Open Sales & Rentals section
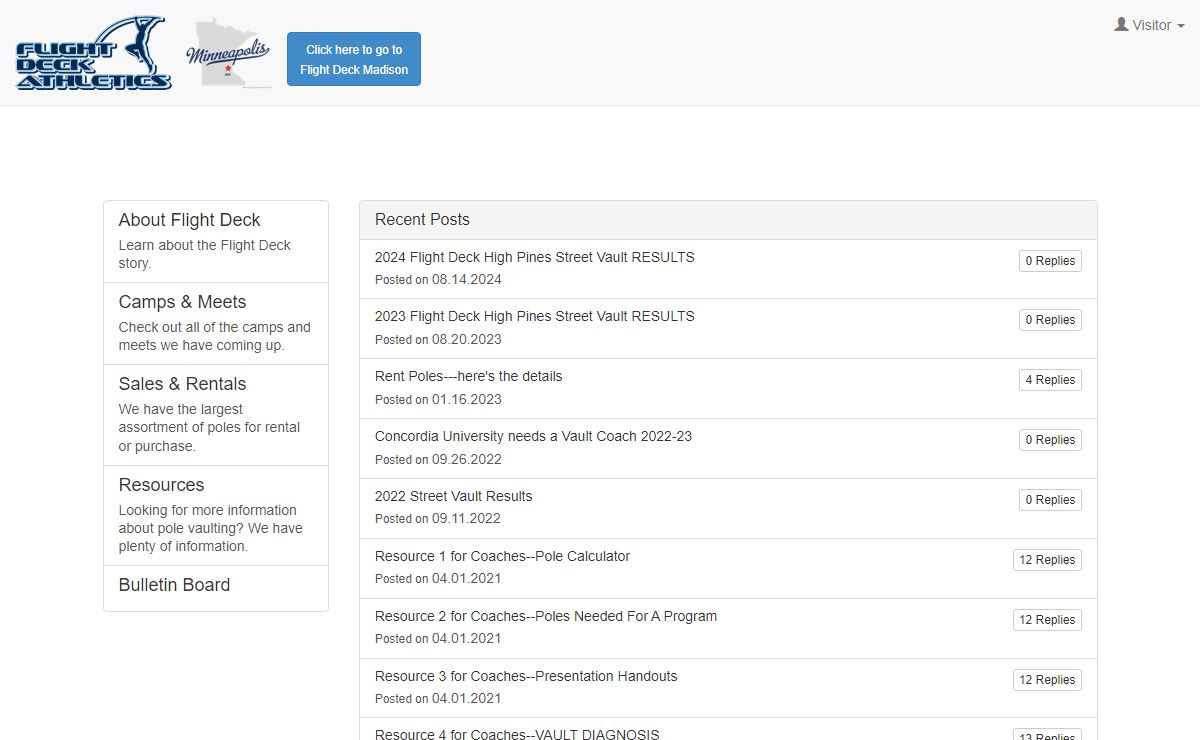 [216, 415]
